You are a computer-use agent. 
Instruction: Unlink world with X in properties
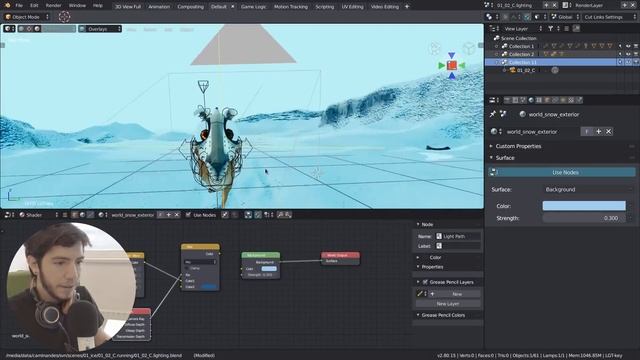(x=609, y=131)
